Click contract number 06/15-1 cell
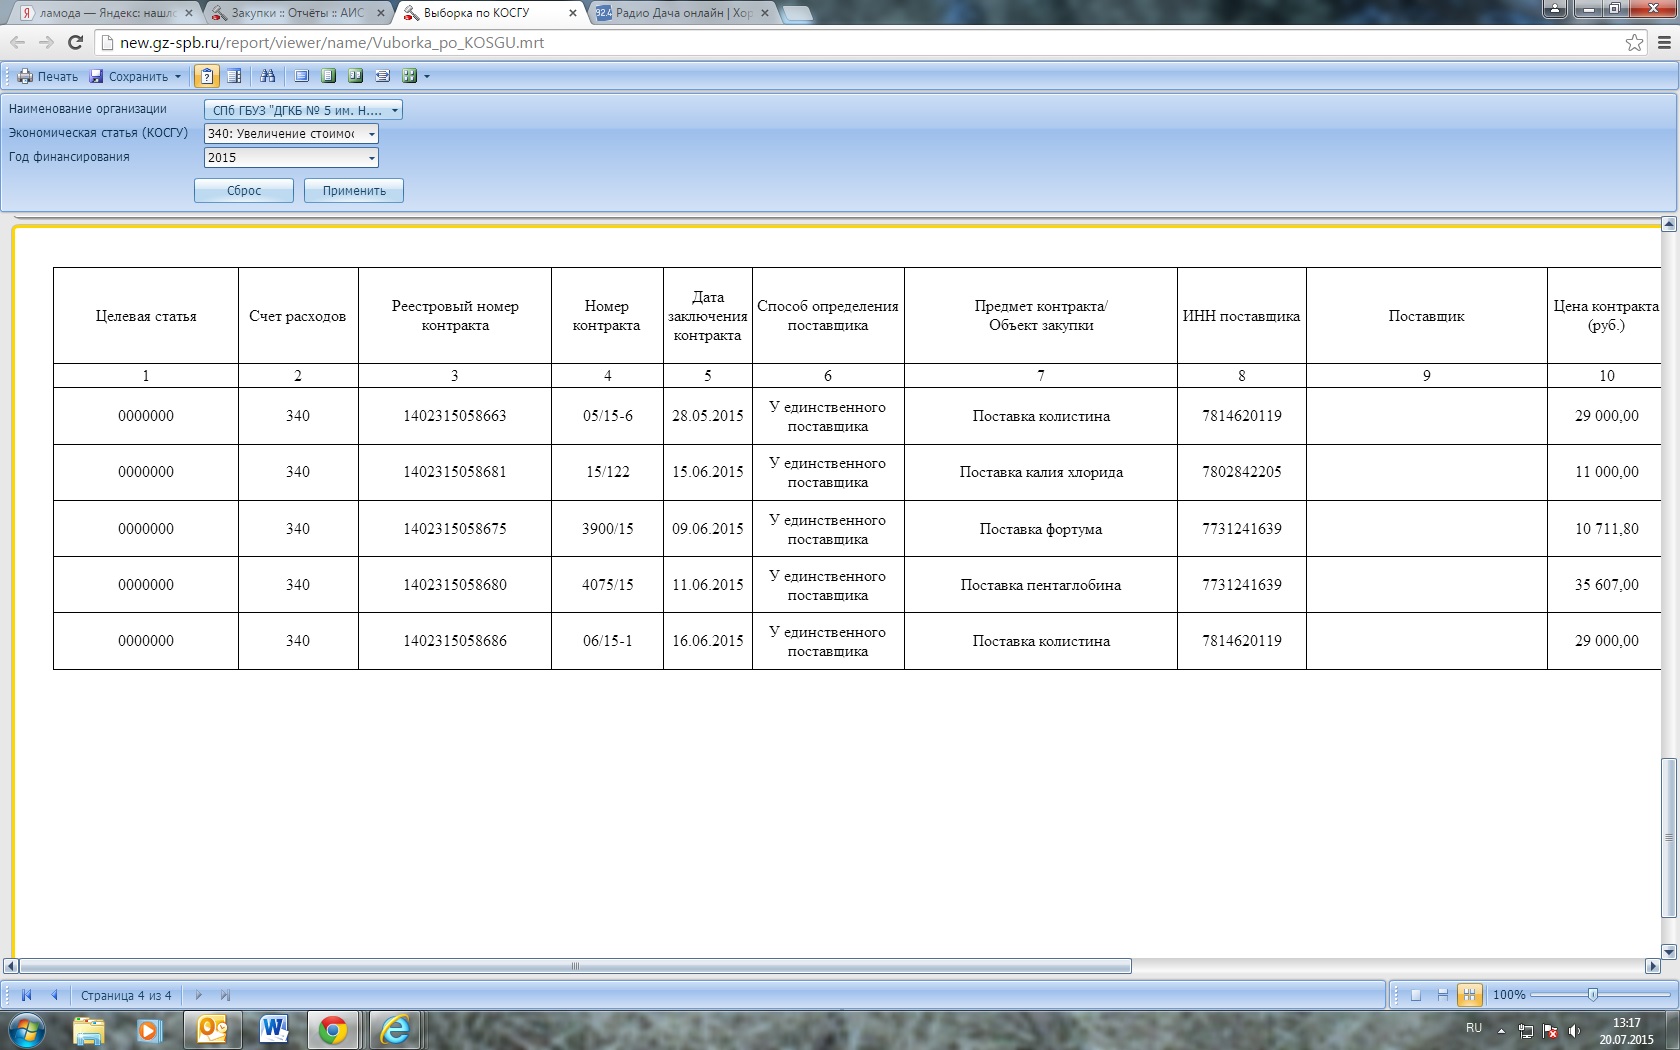Viewport: 1680px width, 1050px height. (x=608, y=641)
